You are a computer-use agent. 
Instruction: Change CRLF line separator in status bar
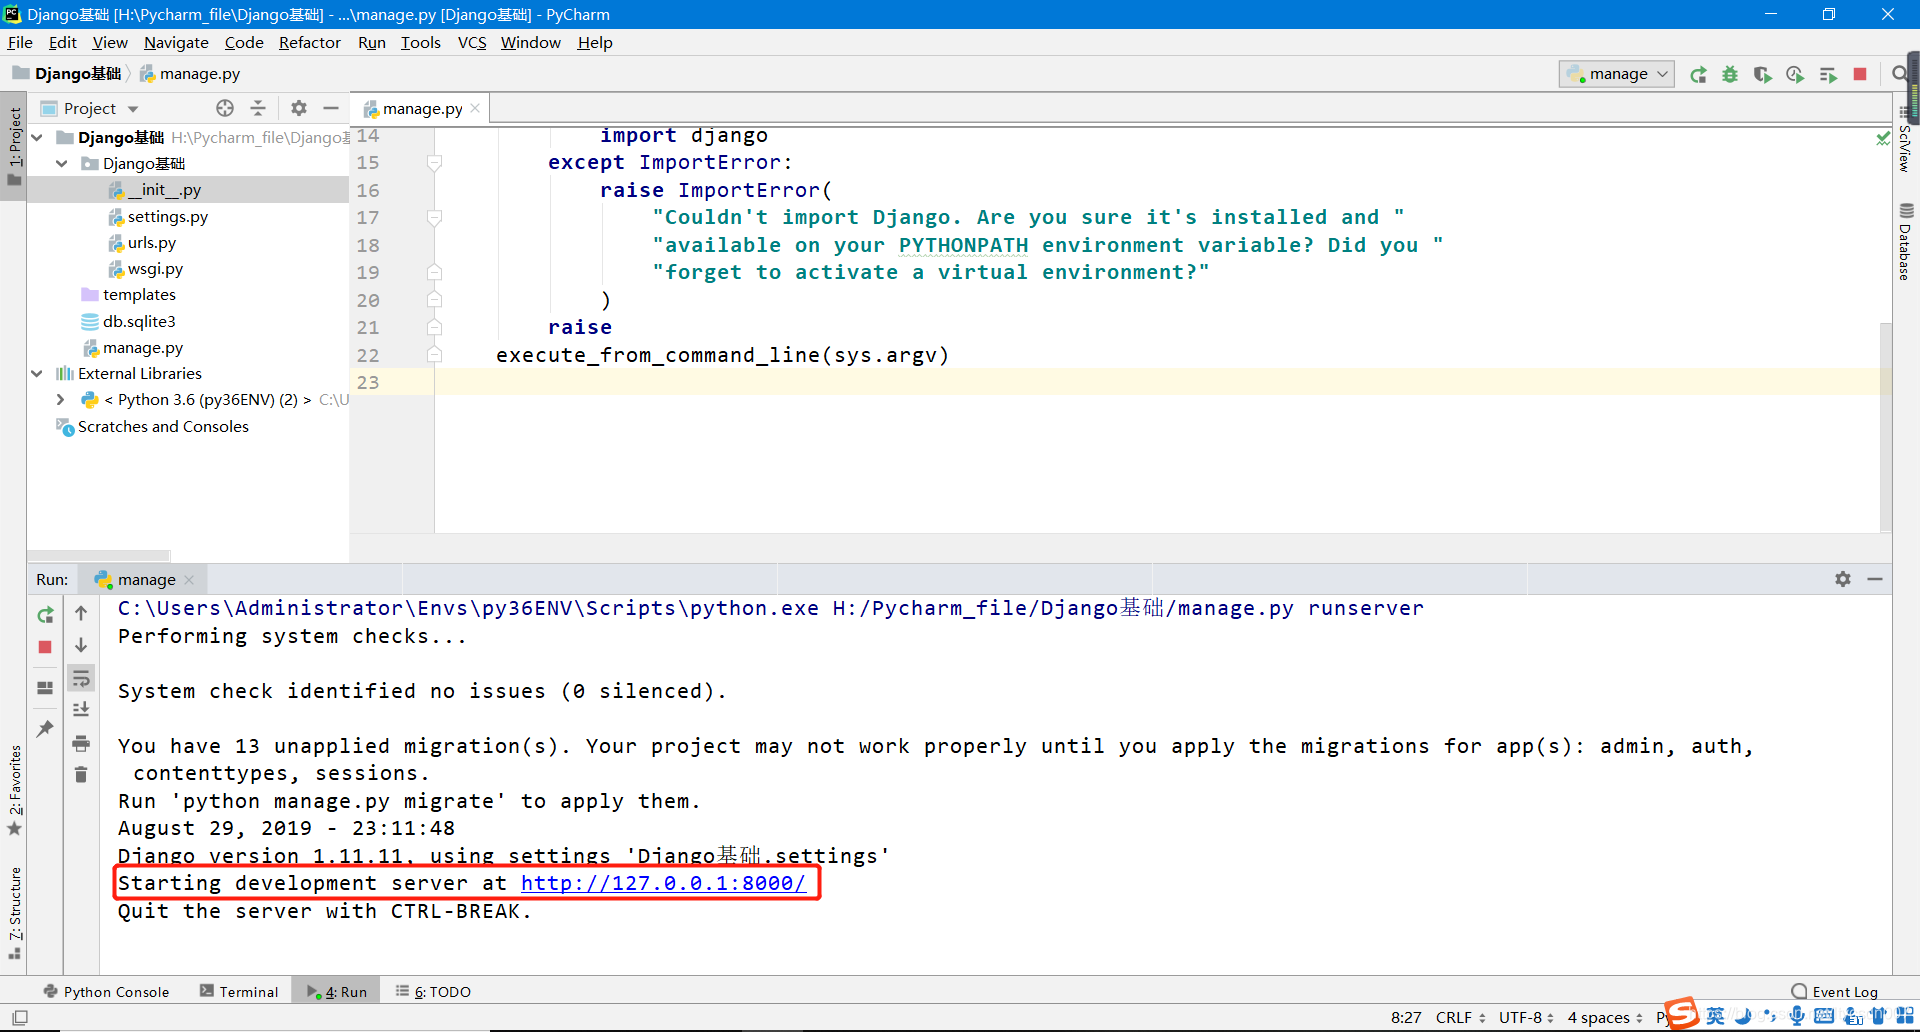[1460, 1018]
